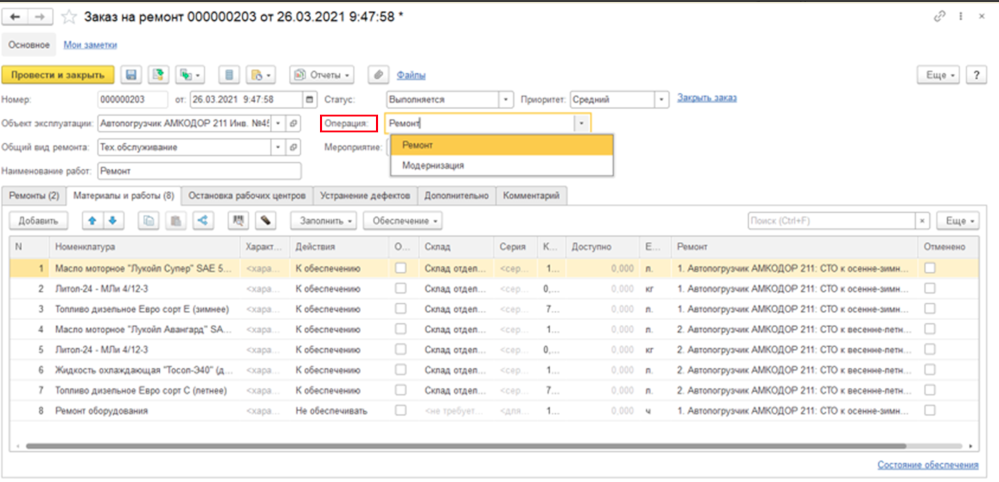Switch to Устранение дефектов tab
Image resolution: width=999 pixels, height=482 pixels.
click(366, 196)
